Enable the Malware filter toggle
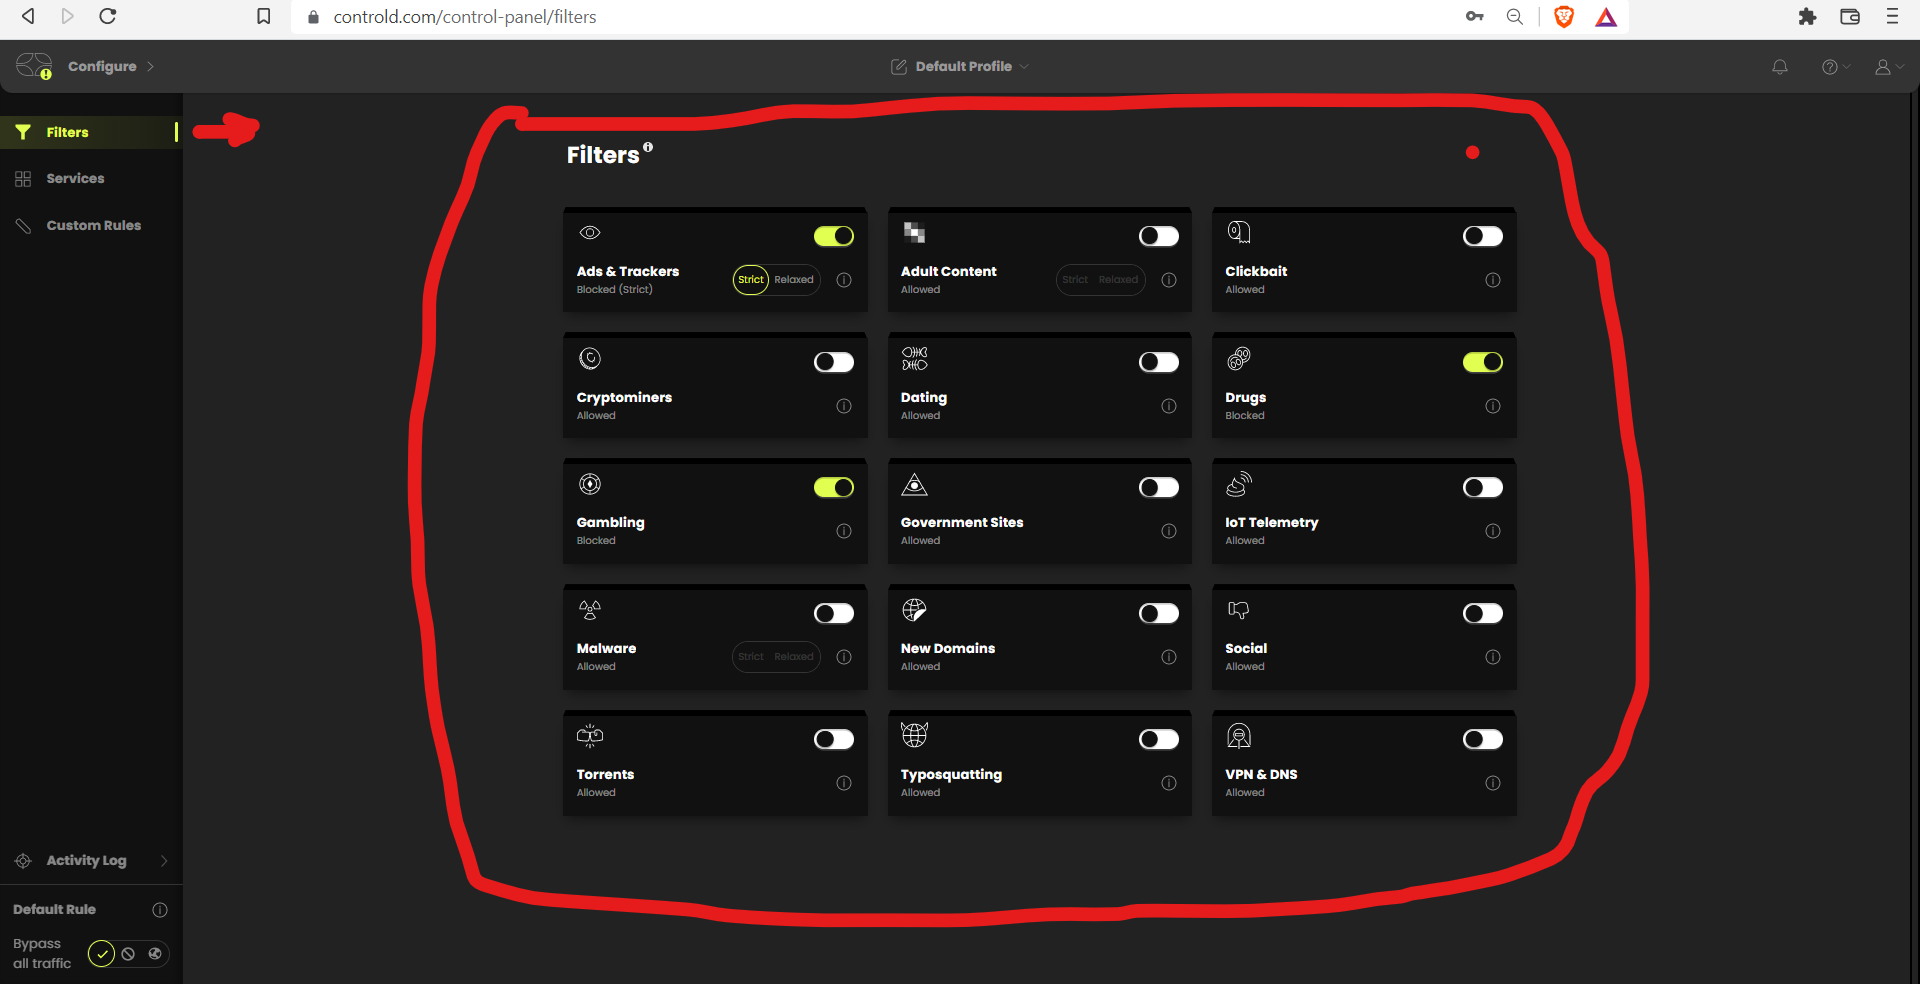Viewport: 1920px width, 984px height. point(833,613)
